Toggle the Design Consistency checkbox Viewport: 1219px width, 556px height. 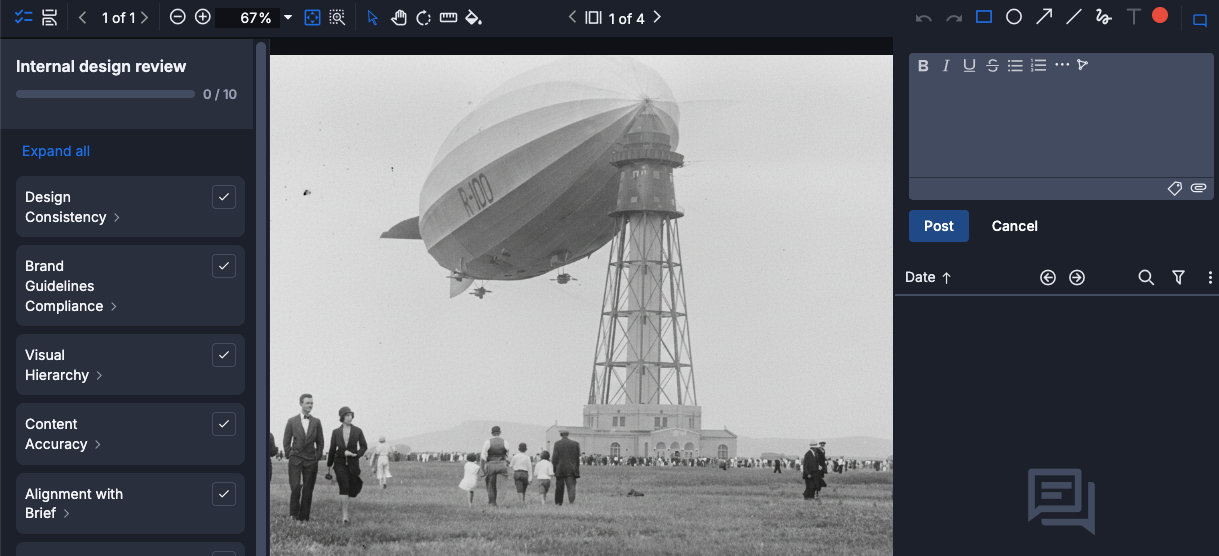[x=224, y=197]
